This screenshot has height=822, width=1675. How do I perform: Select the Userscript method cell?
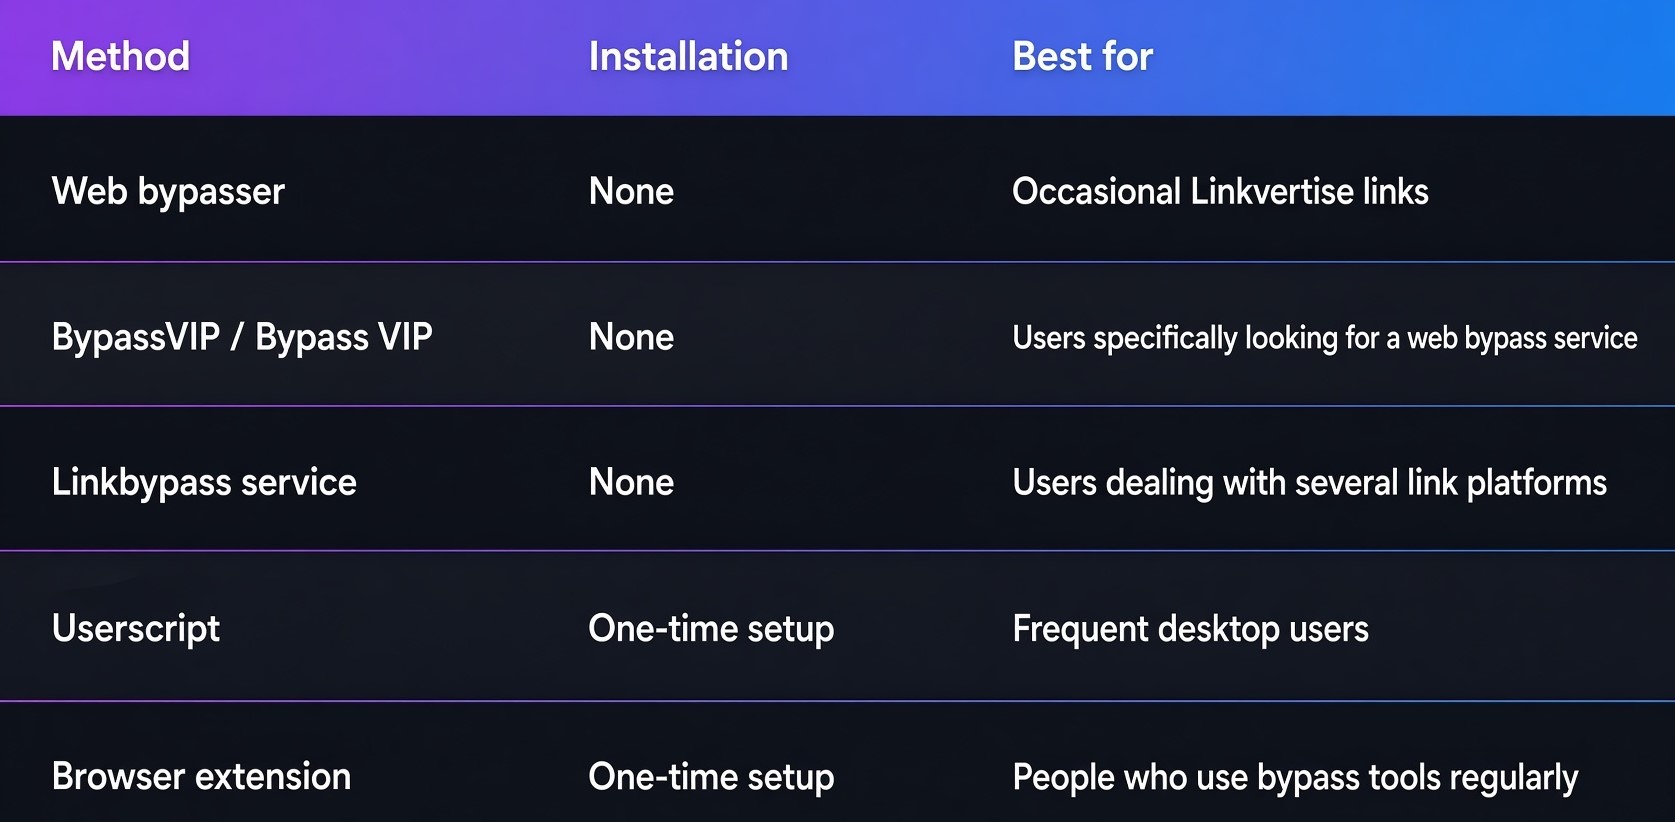point(136,629)
